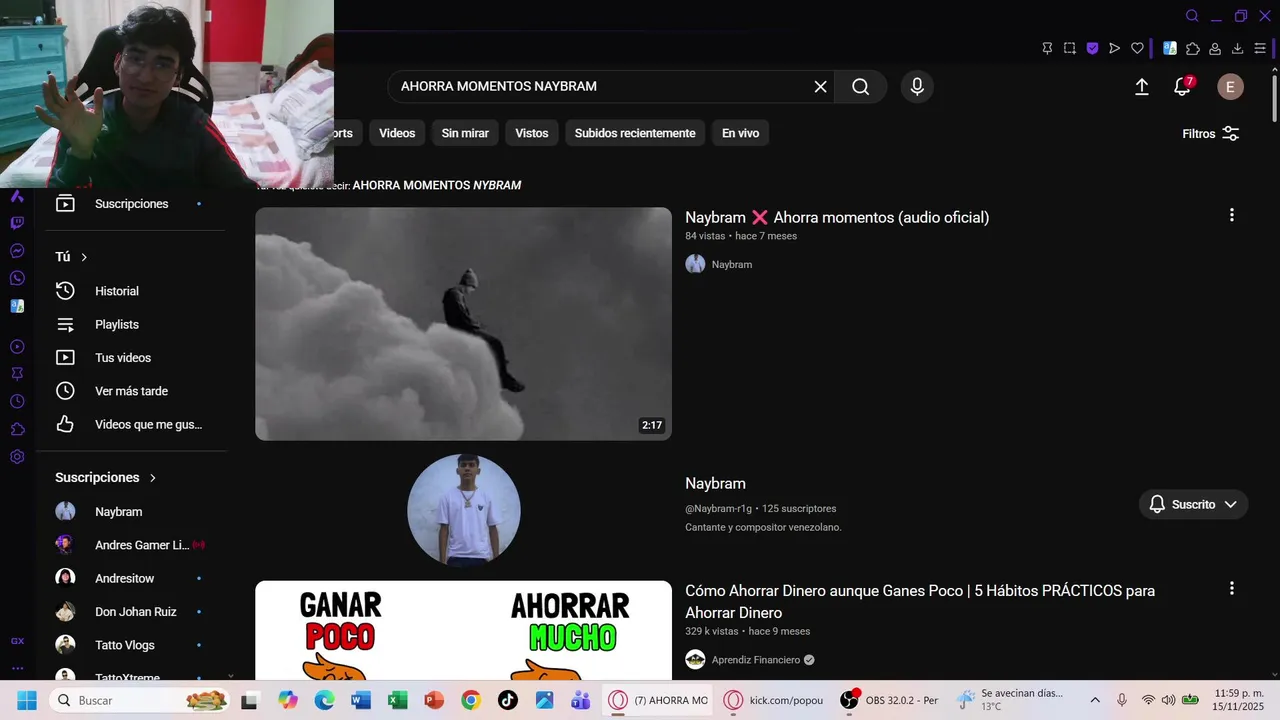This screenshot has width=1280, height=720.
Task: Open Aria AI icon in Opera sidebar
Action: (x=17, y=196)
